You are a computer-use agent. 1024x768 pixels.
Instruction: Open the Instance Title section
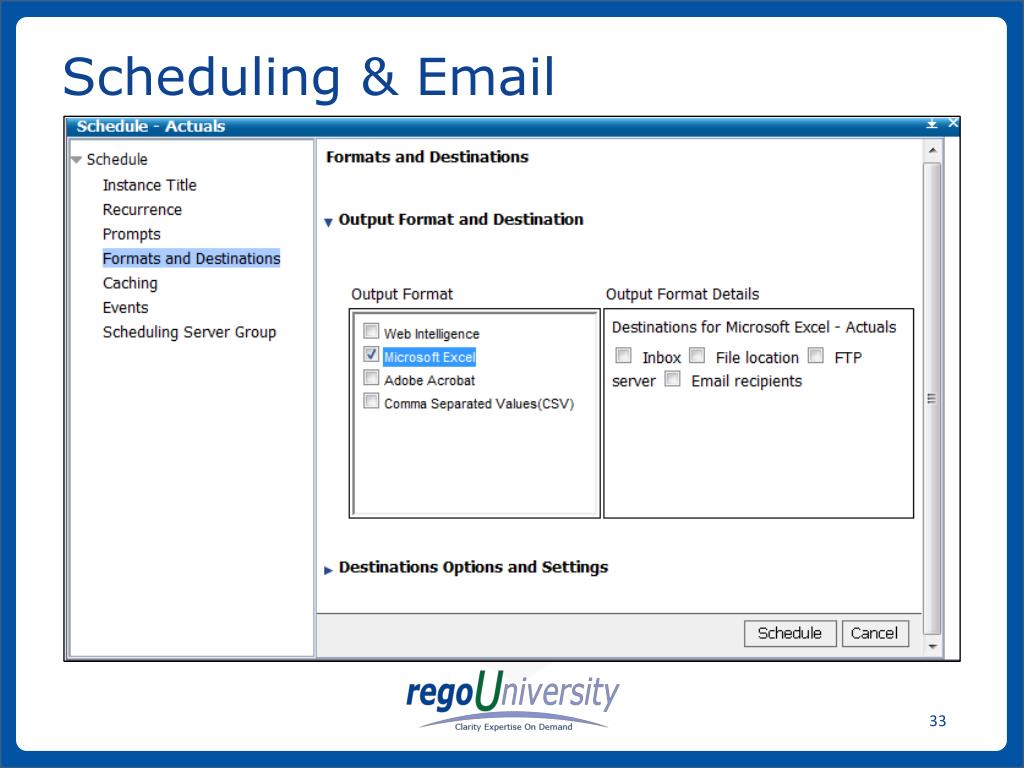[x=150, y=185]
